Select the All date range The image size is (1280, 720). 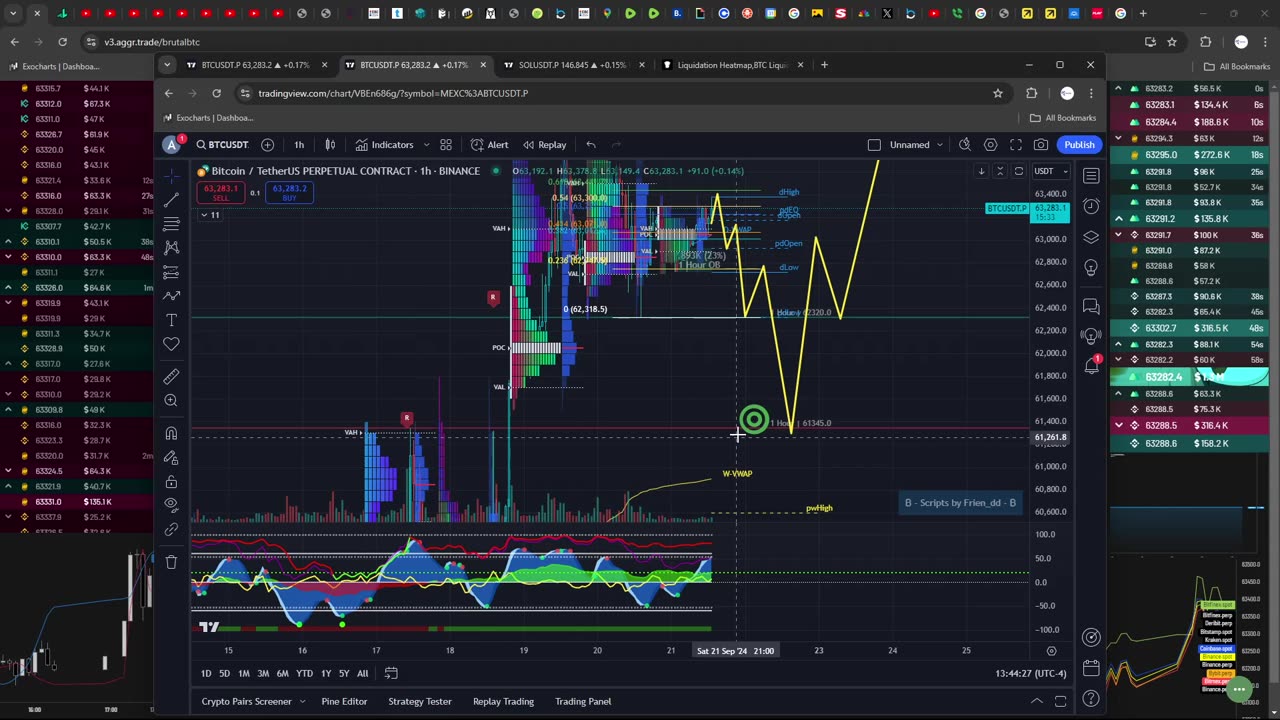pyautogui.click(x=362, y=673)
